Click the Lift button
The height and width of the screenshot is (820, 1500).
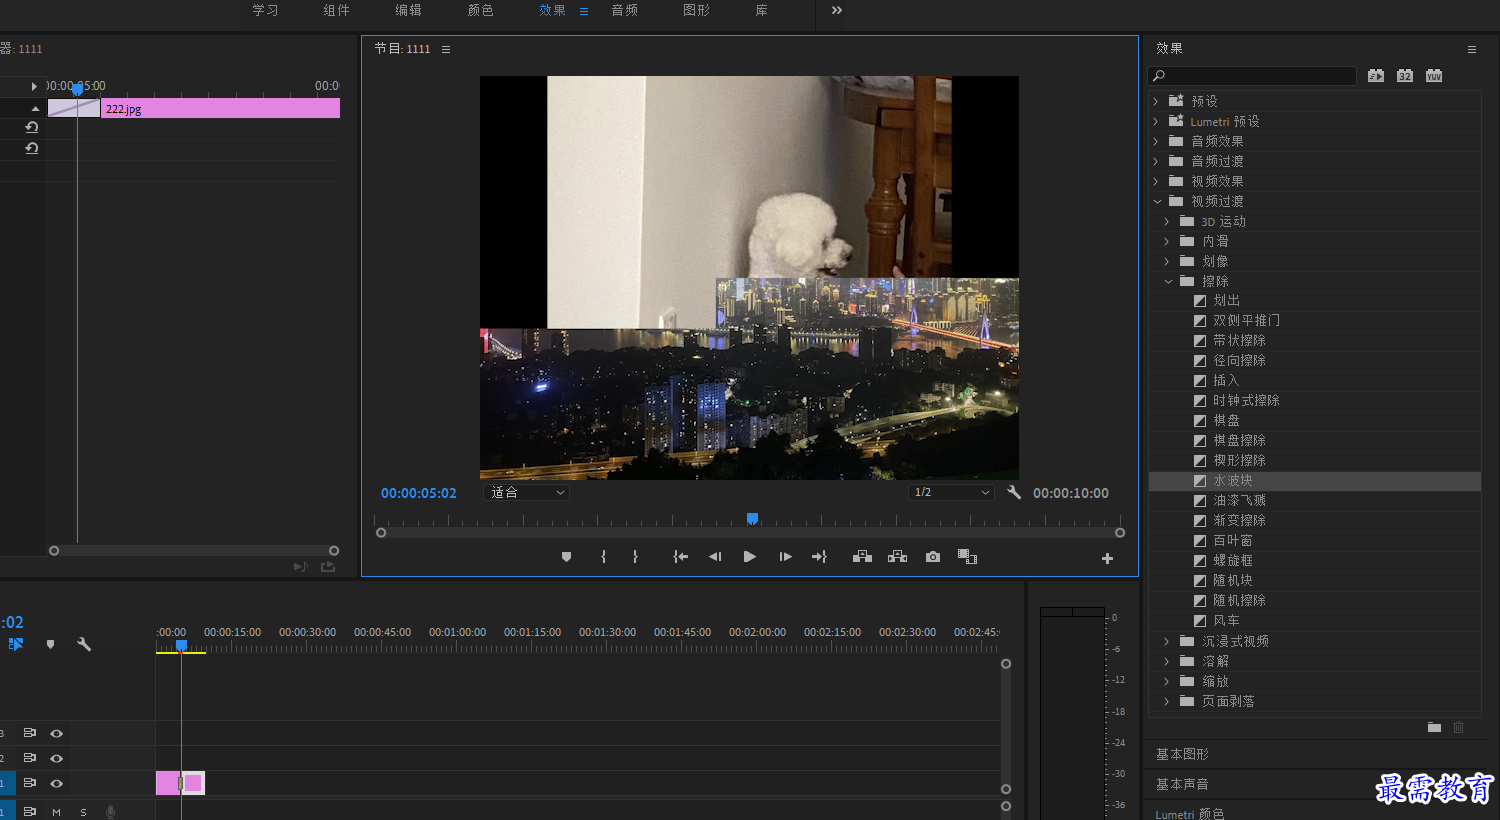click(x=862, y=557)
